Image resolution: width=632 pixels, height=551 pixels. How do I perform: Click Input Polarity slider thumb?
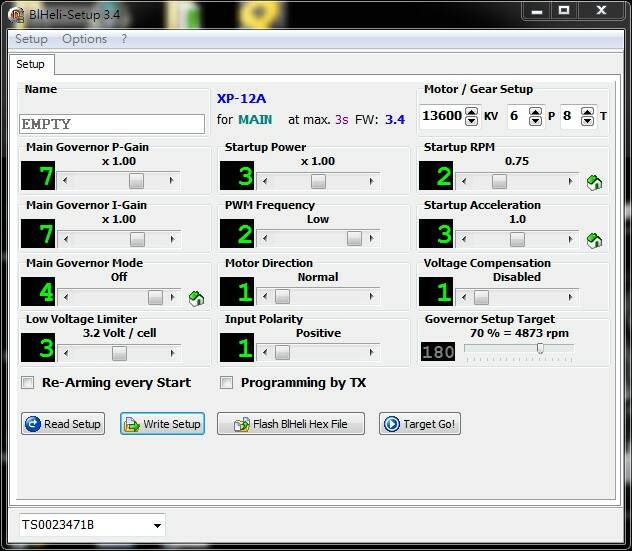pos(282,352)
